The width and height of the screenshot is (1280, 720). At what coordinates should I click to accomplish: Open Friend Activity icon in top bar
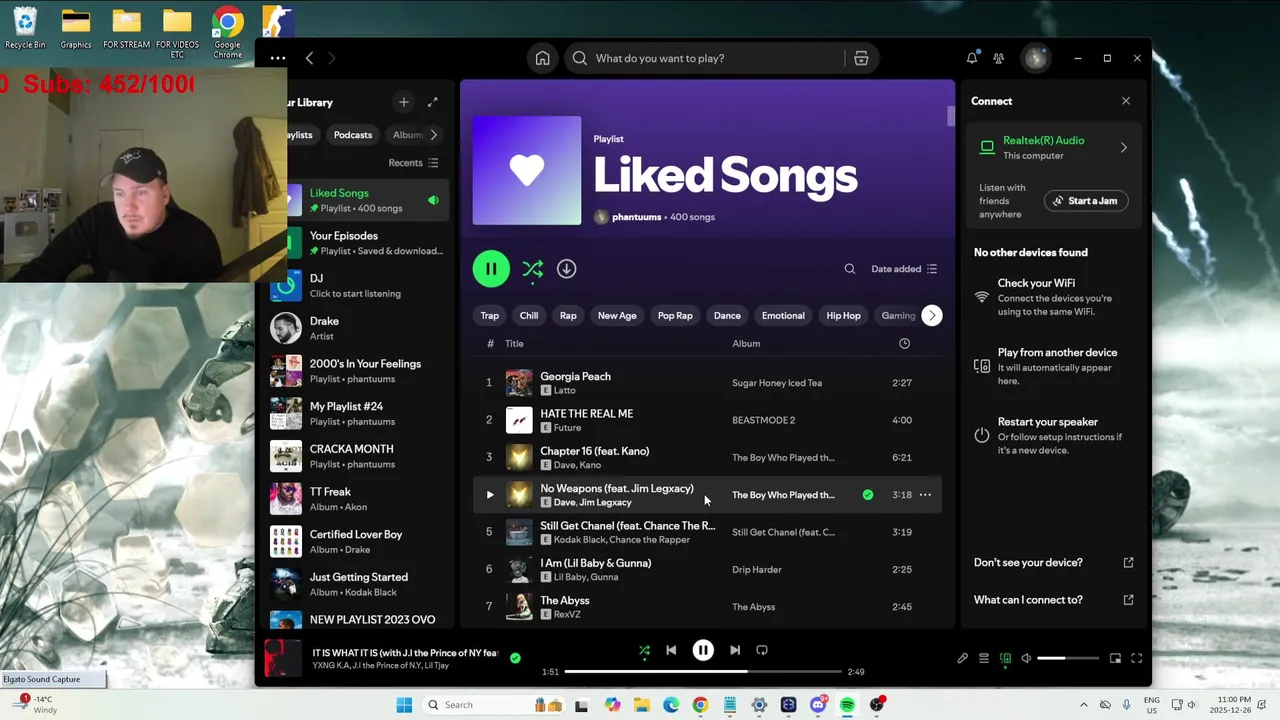(x=998, y=58)
